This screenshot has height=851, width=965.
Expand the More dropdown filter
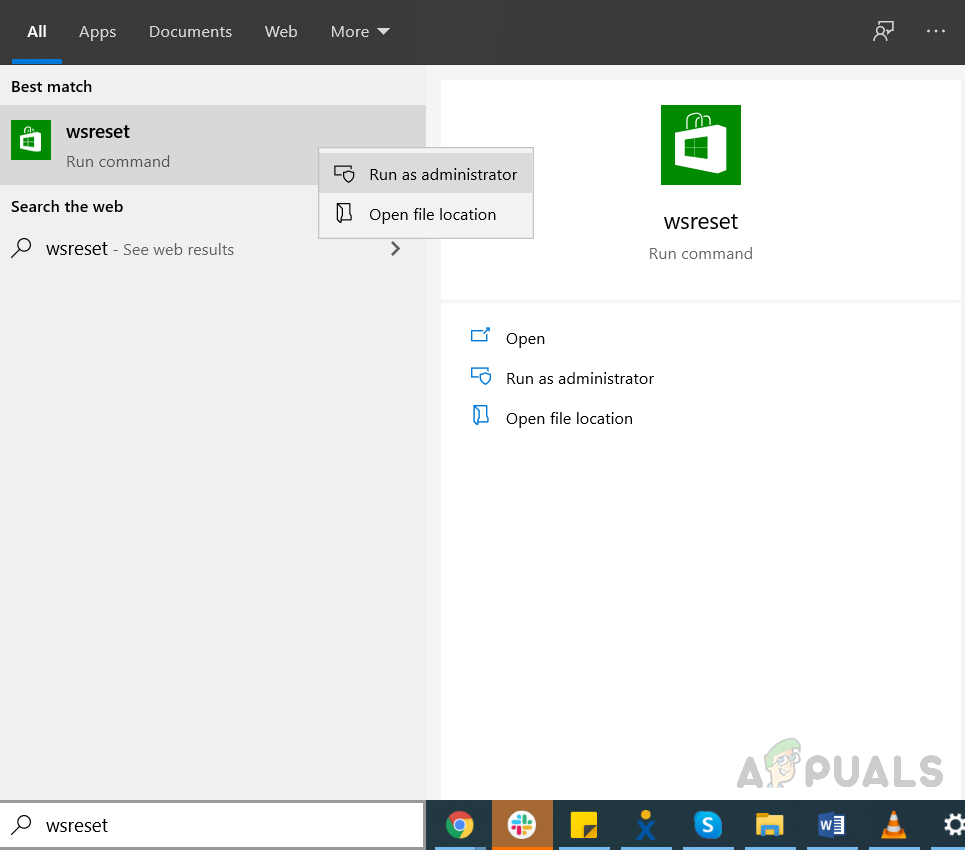(x=360, y=32)
